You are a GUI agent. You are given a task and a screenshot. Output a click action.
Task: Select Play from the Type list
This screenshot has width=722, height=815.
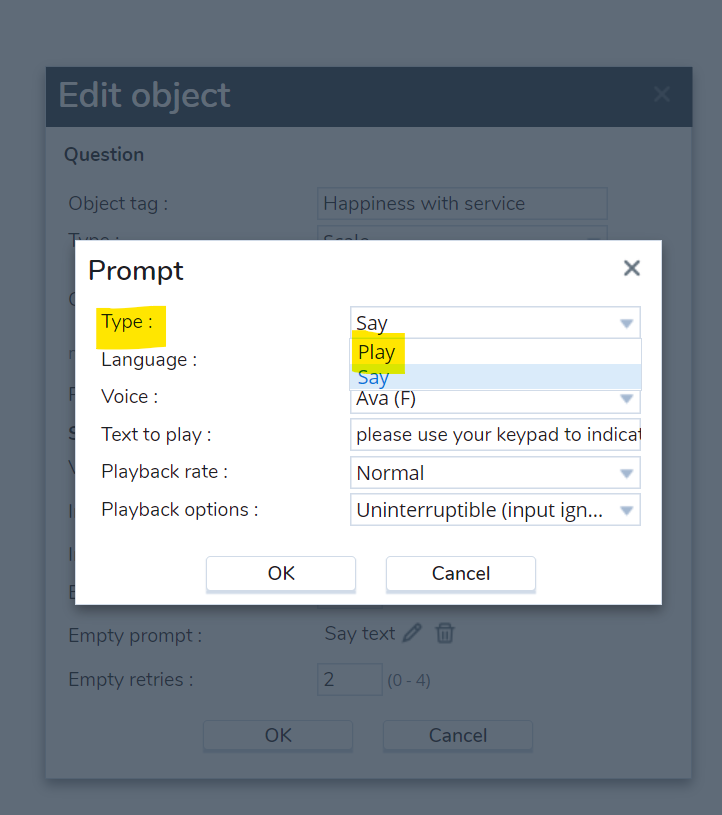[x=377, y=352]
